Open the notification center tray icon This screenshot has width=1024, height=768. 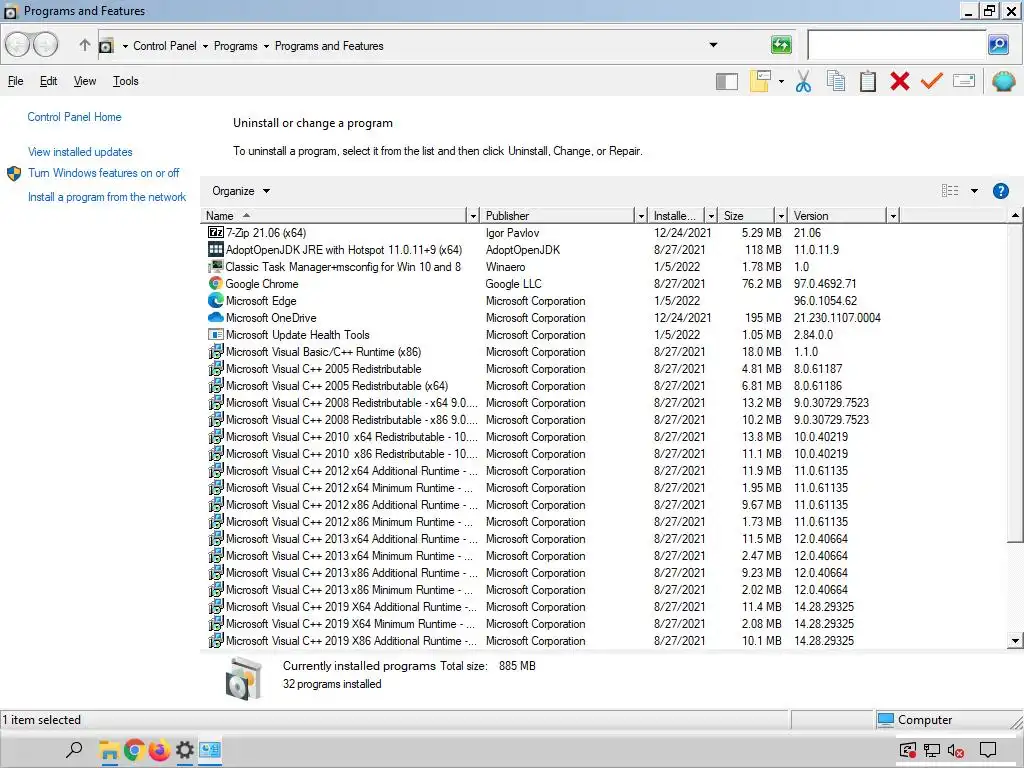click(x=987, y=750)
